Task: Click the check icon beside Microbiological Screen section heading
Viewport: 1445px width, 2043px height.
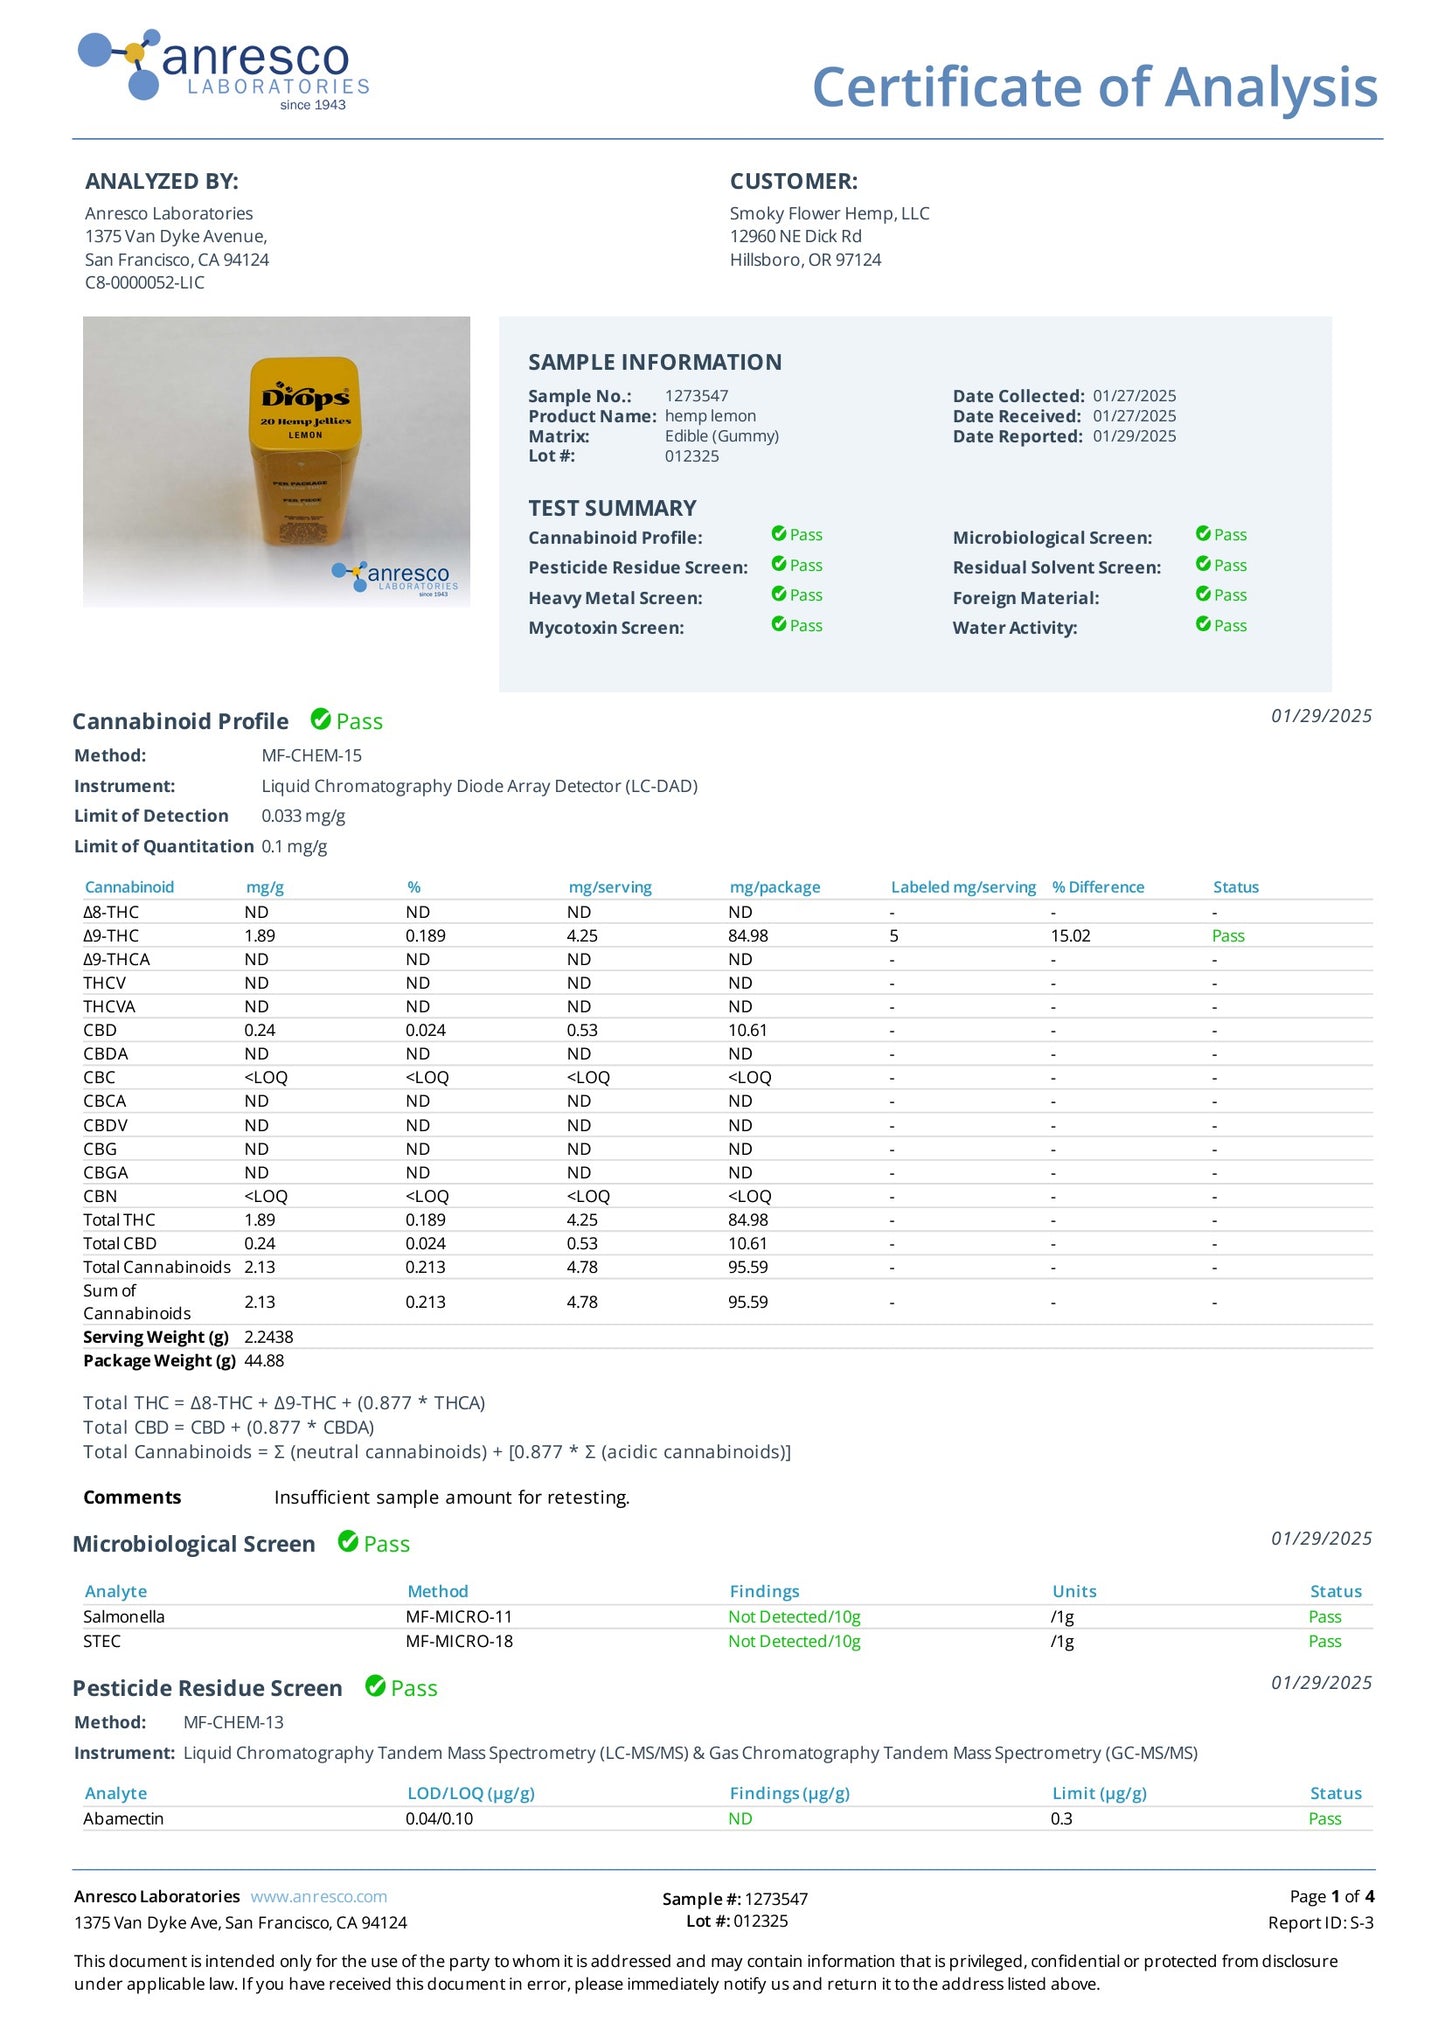Action: coord(348,1541)
